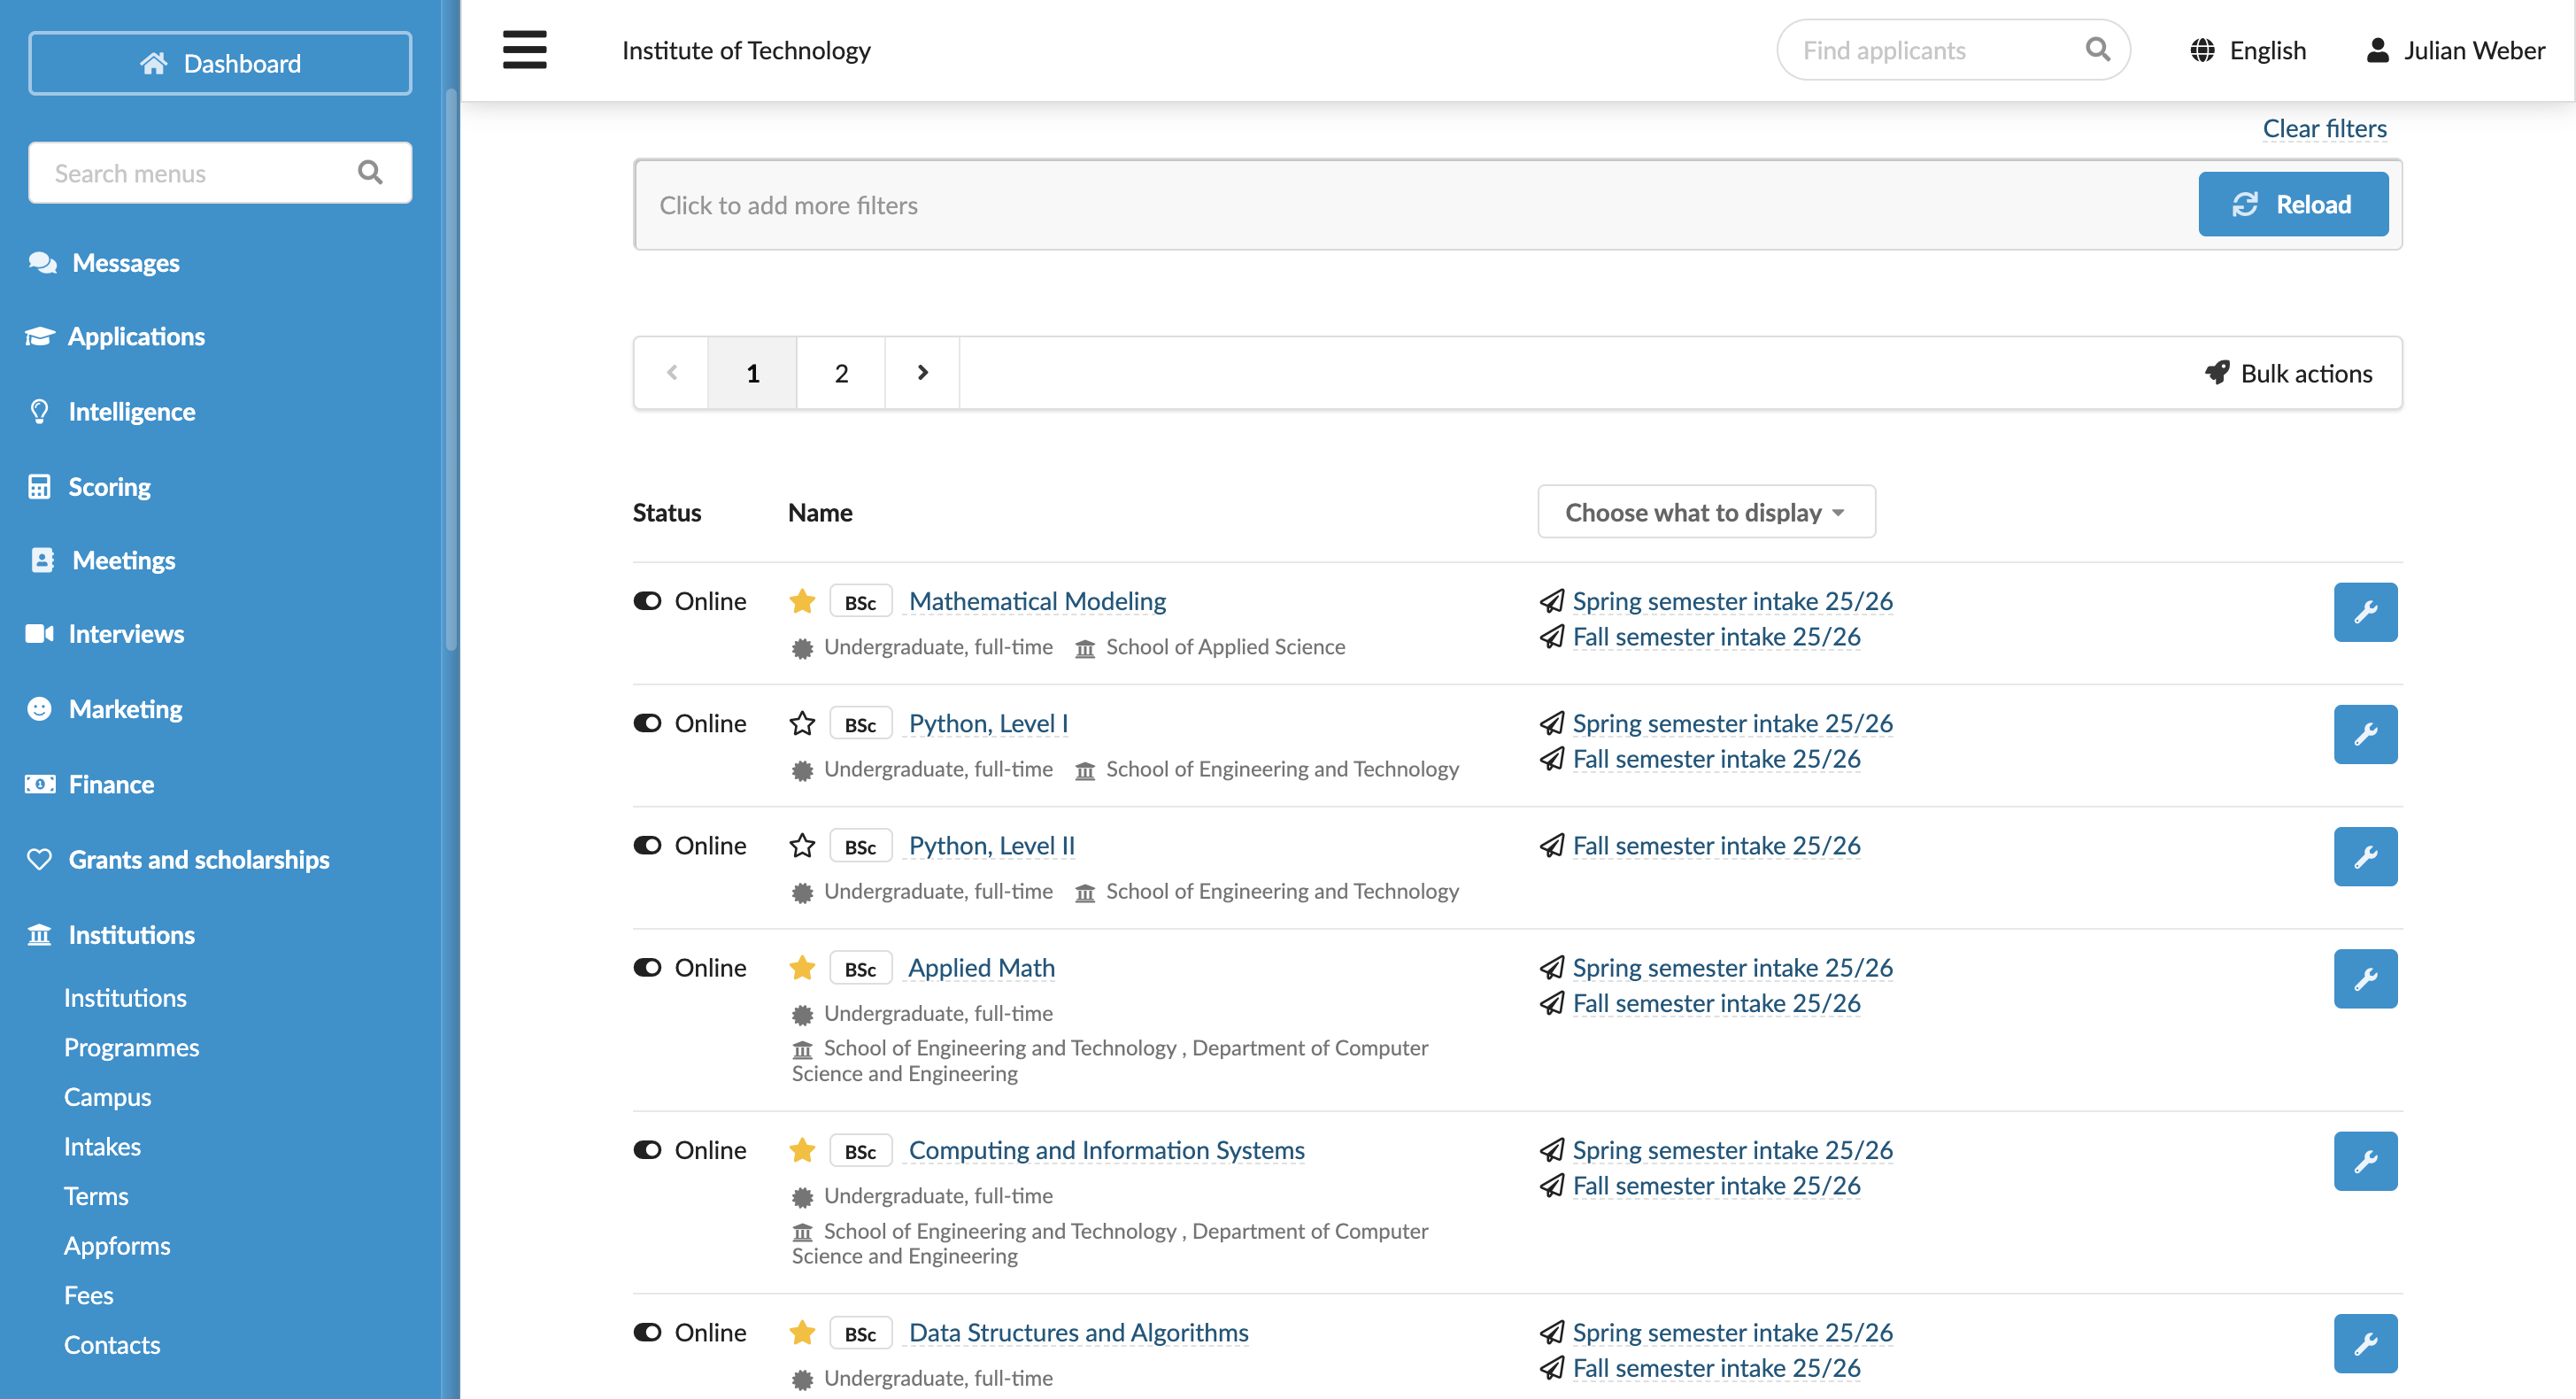Click the Interviews video camera icon

(39, 633)
